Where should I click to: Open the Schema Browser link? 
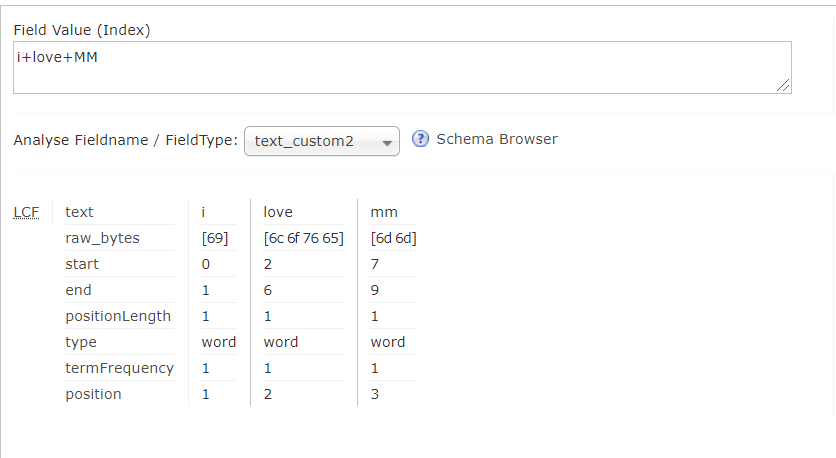497,139
